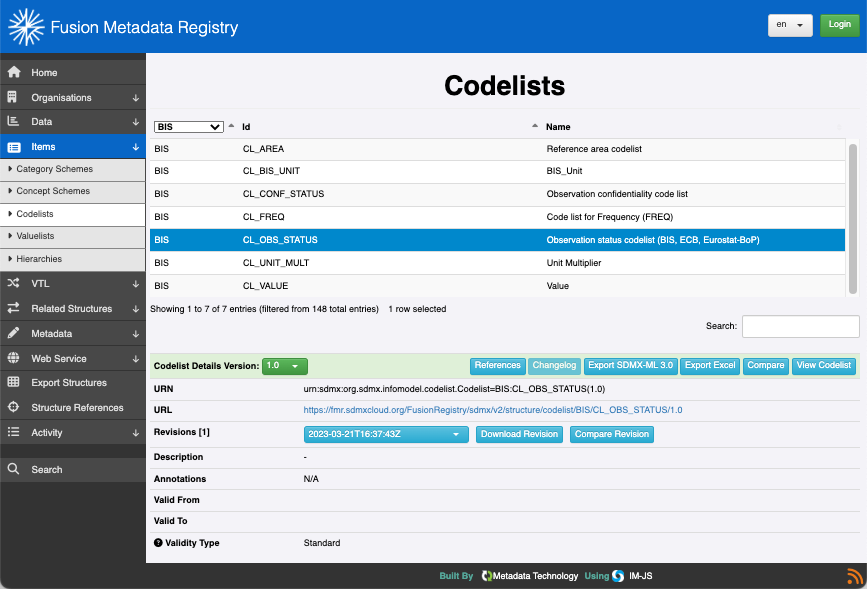Open the codelist version 1.0 dropdown
The width and height of the screenshot is (867, 589).
284,366
